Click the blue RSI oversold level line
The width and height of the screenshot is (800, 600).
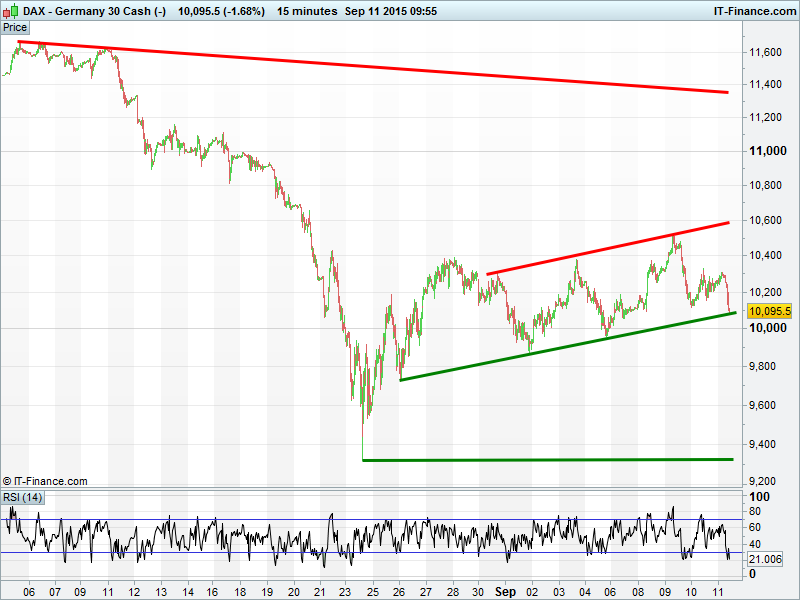[300, 552]
